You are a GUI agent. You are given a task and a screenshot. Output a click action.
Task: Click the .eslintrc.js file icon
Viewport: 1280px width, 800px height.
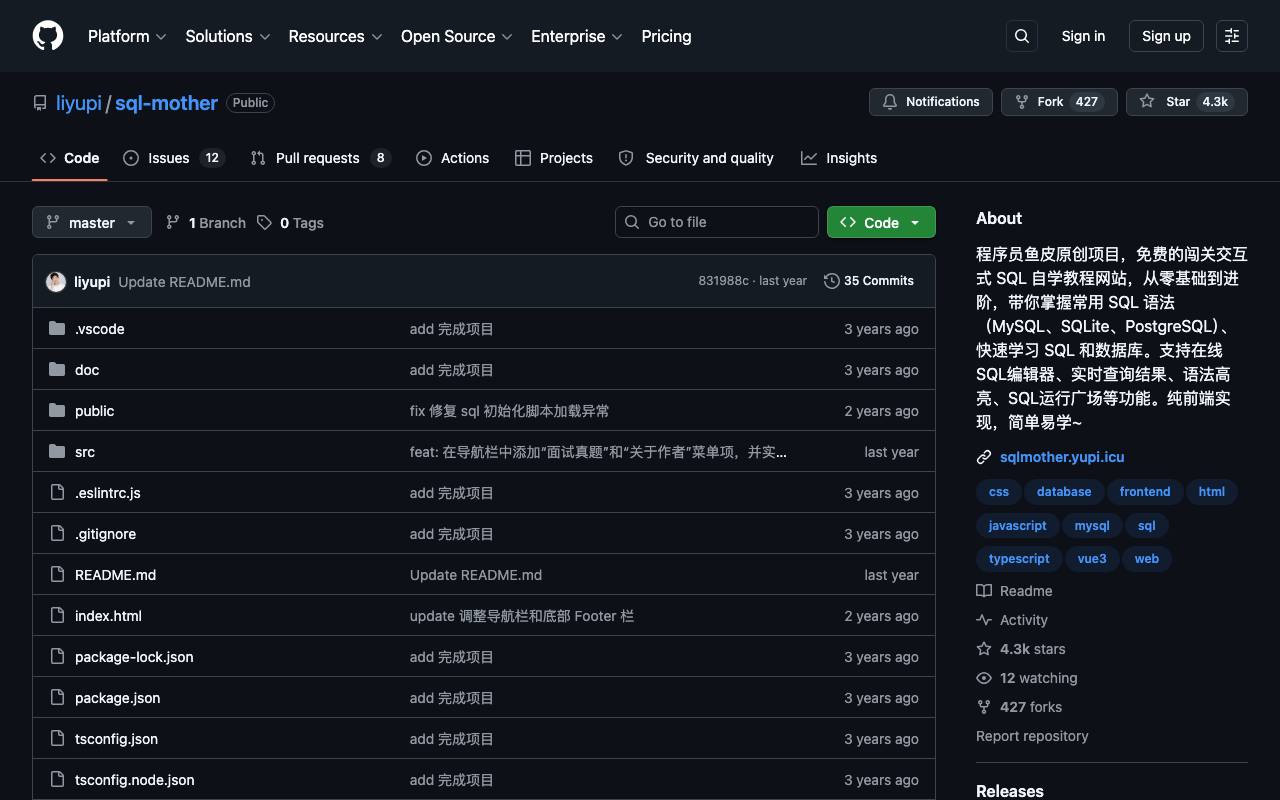[x=57, y=493]
